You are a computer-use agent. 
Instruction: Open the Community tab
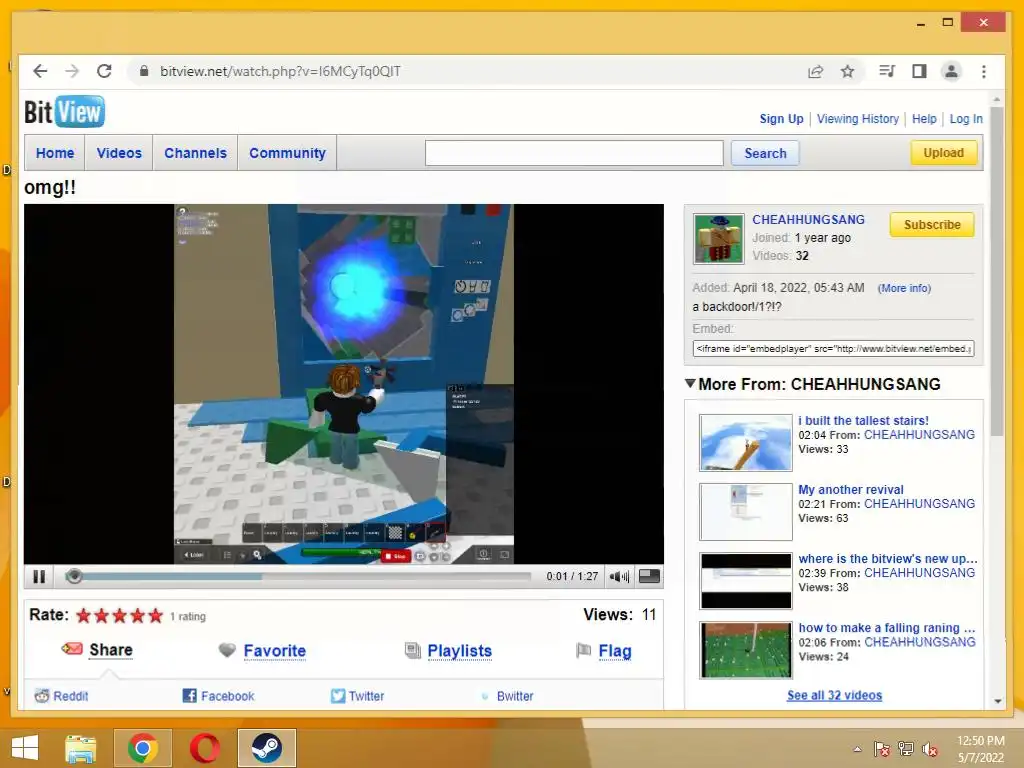point(287,153)
